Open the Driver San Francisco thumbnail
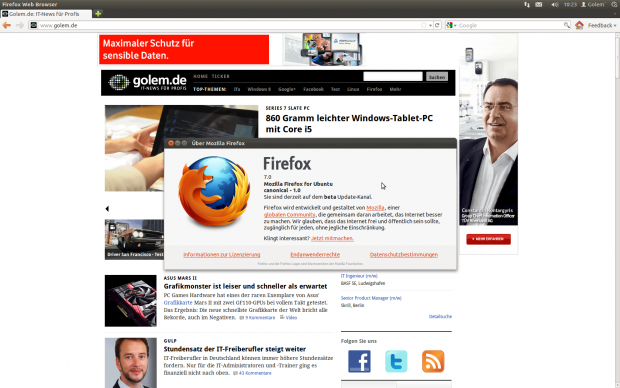 click(134, 239)
